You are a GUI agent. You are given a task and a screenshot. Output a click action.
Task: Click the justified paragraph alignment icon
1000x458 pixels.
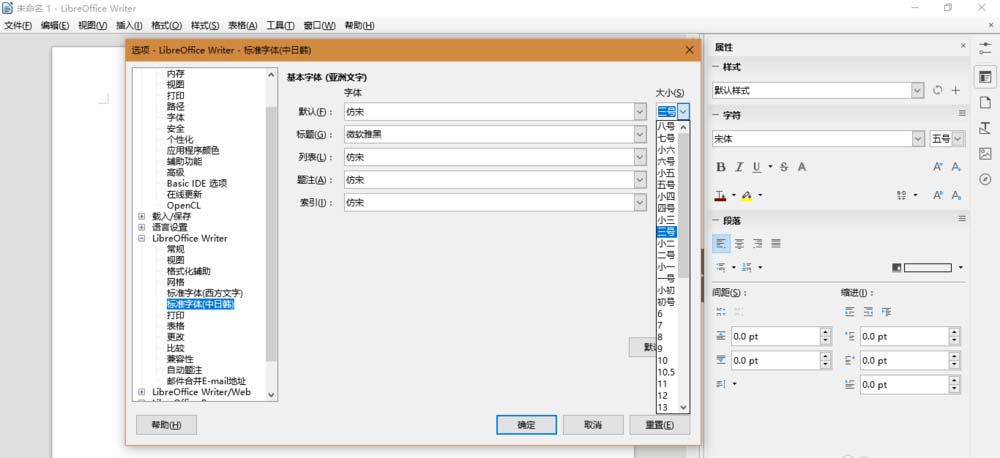(777, 243)
